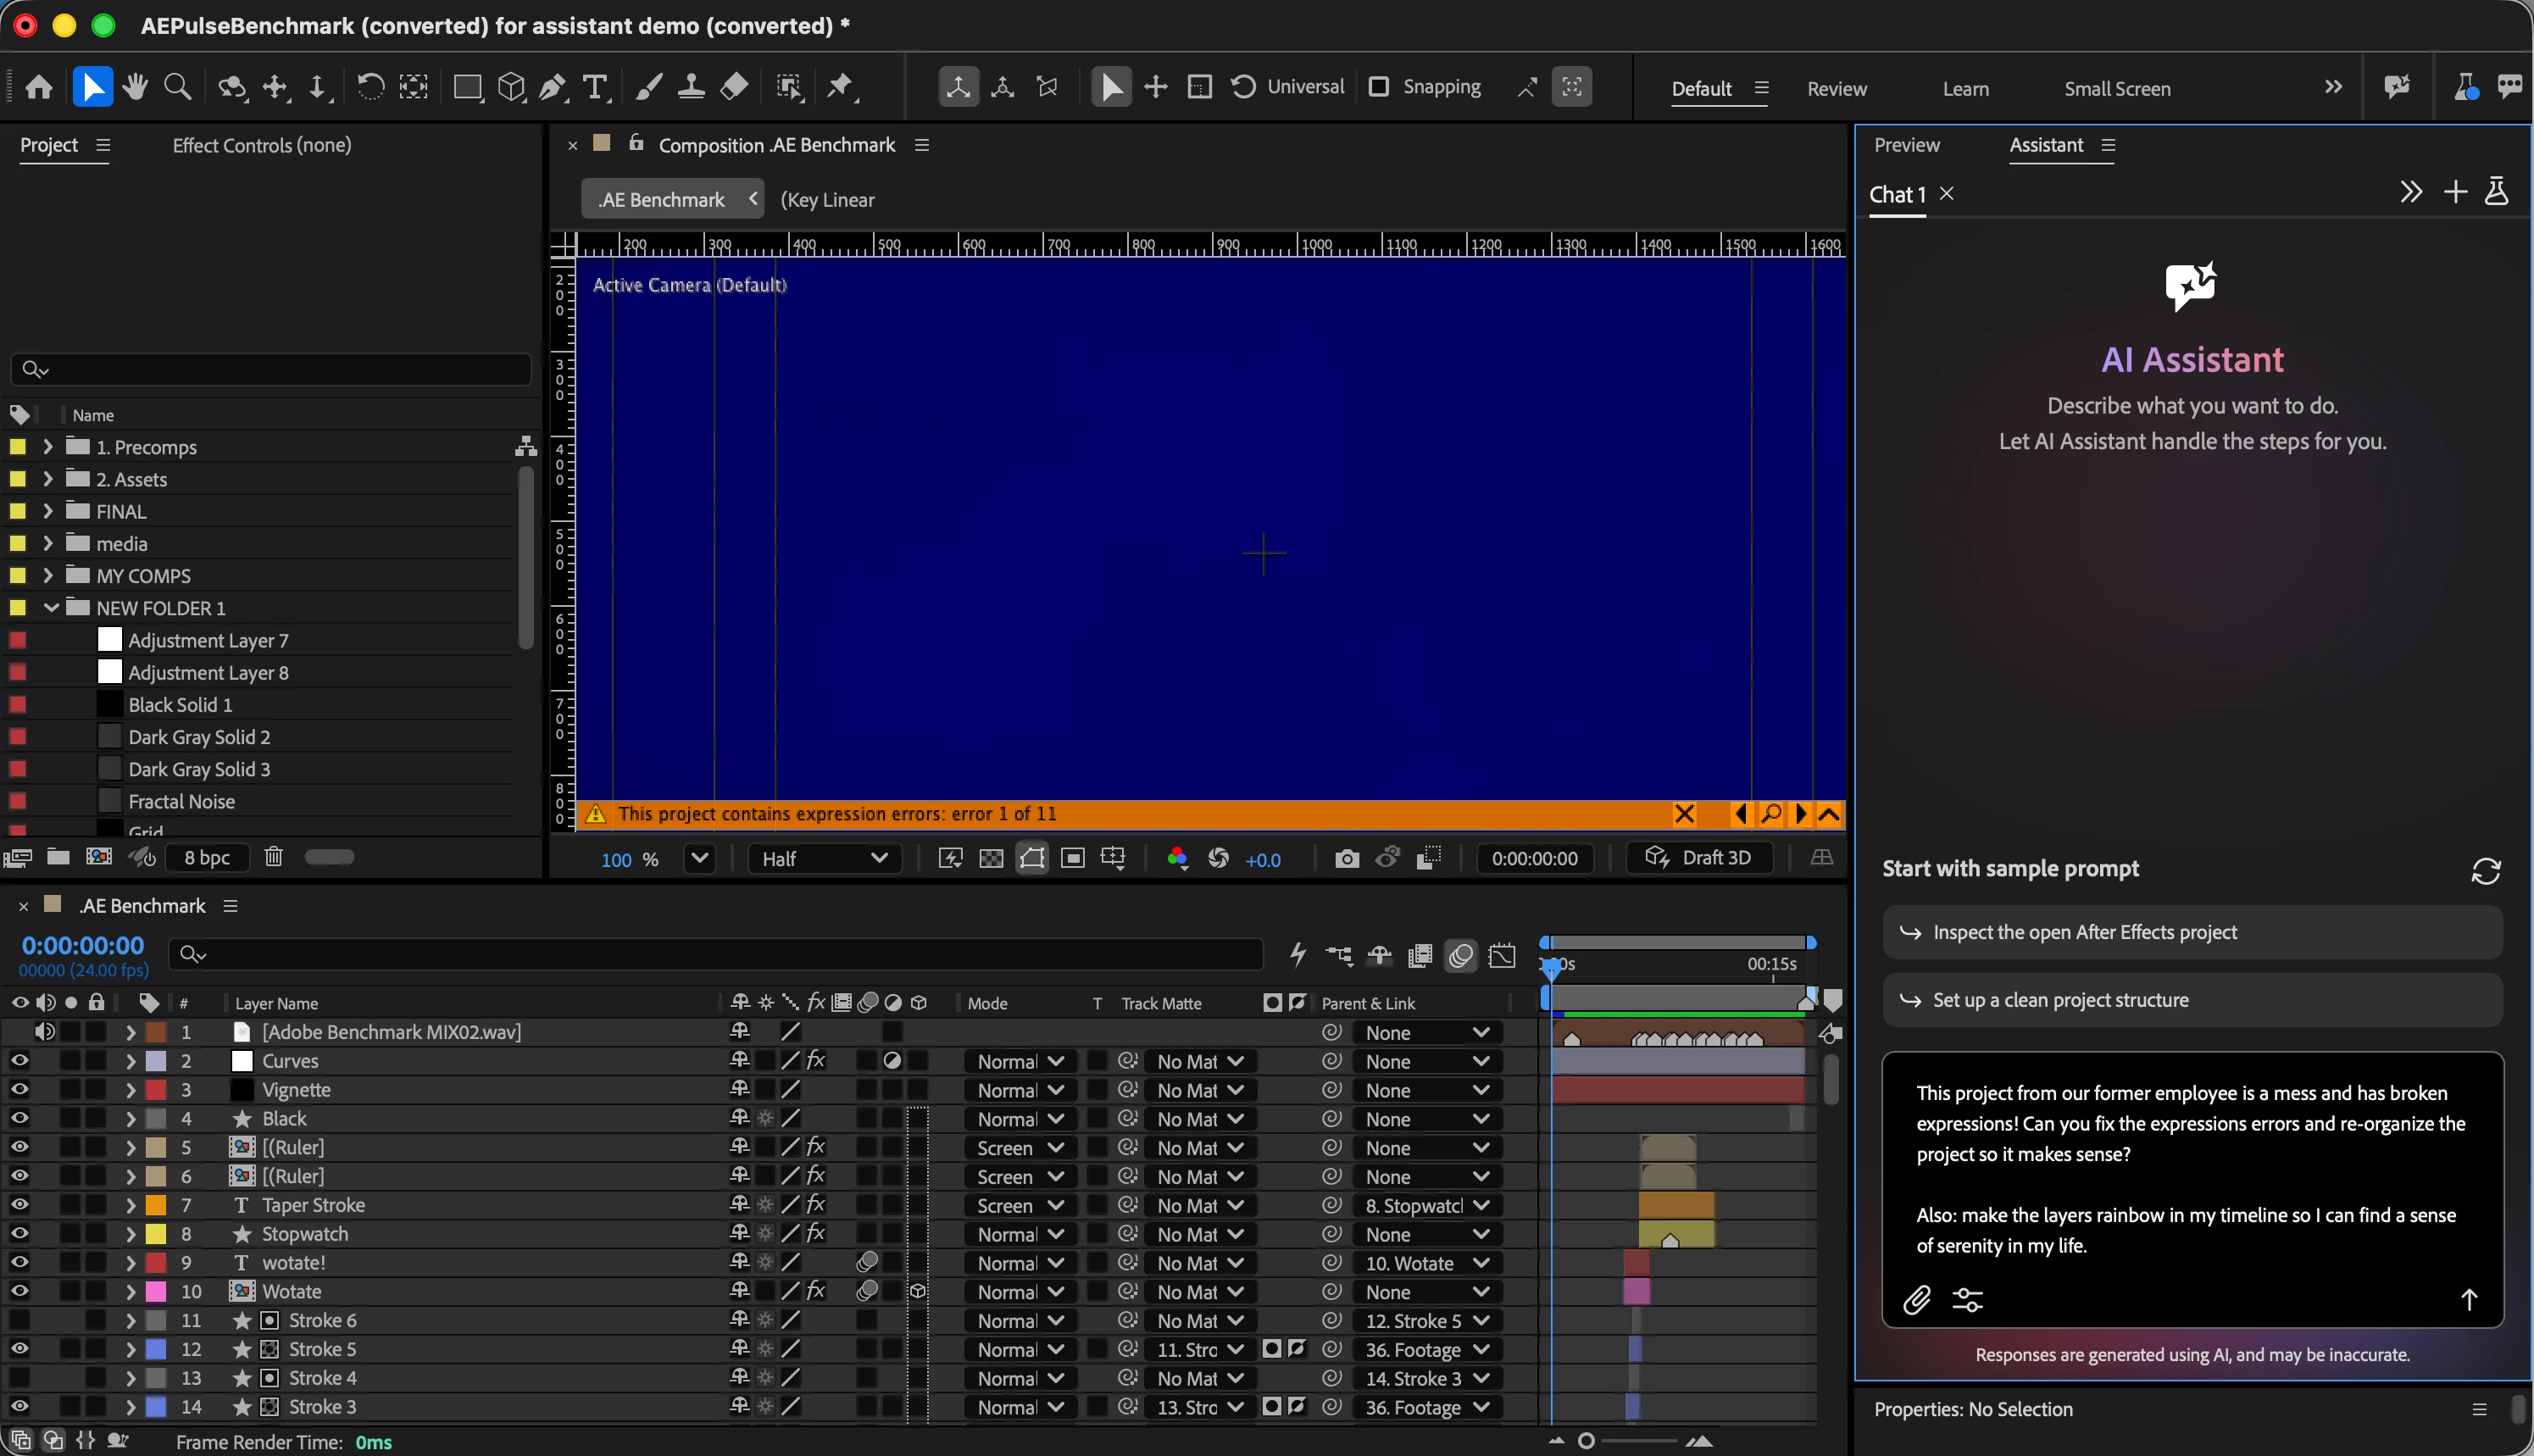The height and width of the screenshot is (1456, 2534).
Task: Expand the 1. Precomps folder
Action: (47, 447)
